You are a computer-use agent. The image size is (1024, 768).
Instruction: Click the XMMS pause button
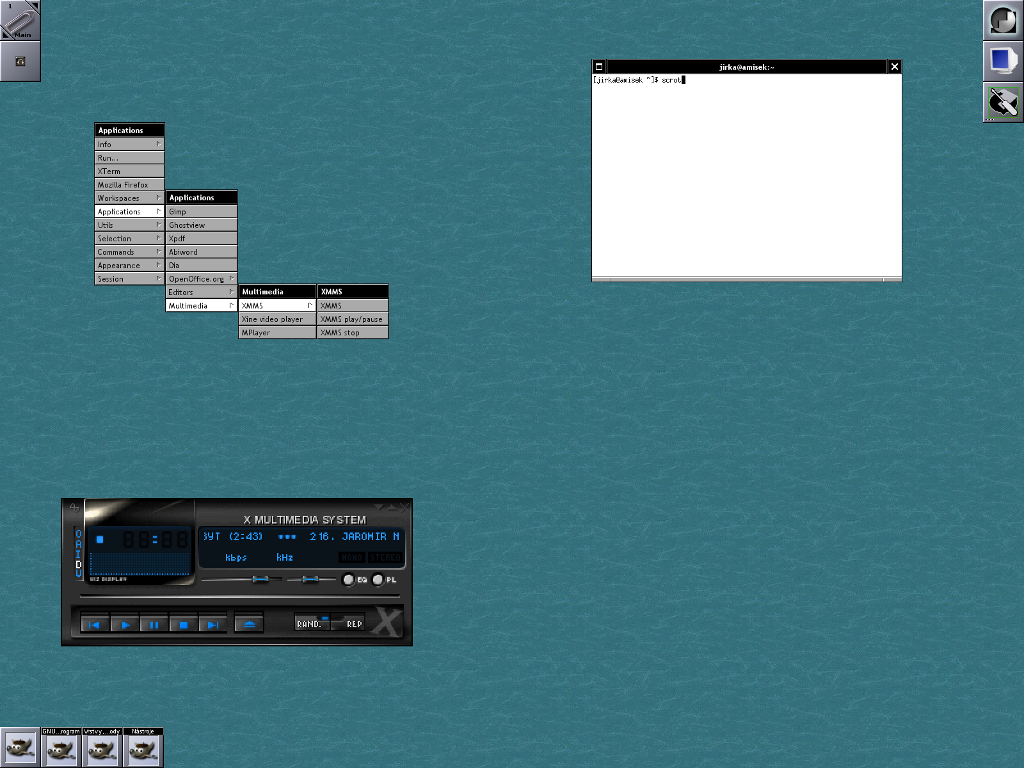(x=154, y=624)
